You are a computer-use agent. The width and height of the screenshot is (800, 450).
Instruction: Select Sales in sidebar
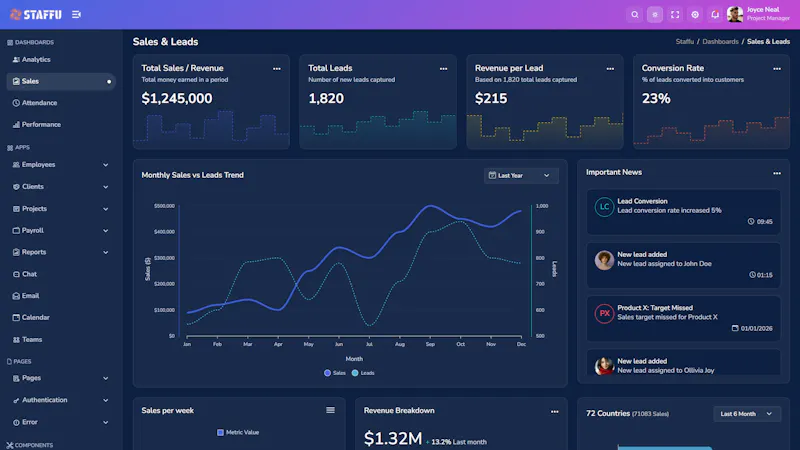(61, 81)
